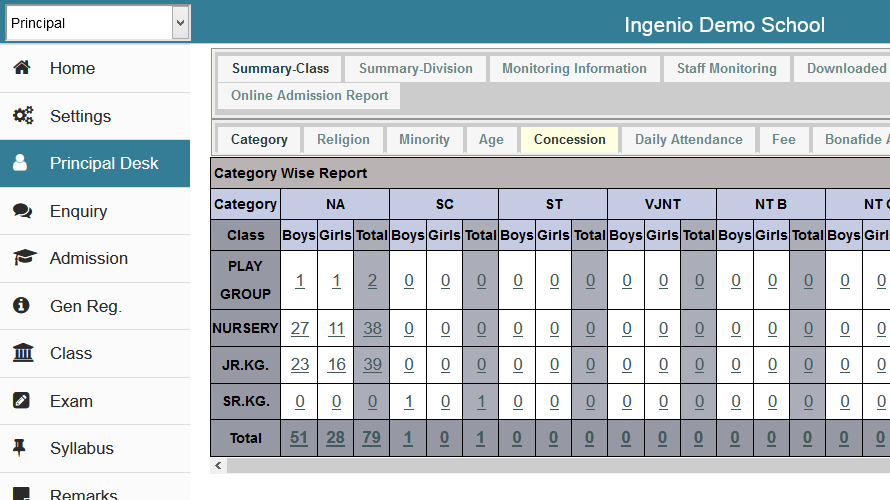Click JR.KG. NA girls count 16
The height and width of the screenshot is (500, 890).
(x=336, y=365)
